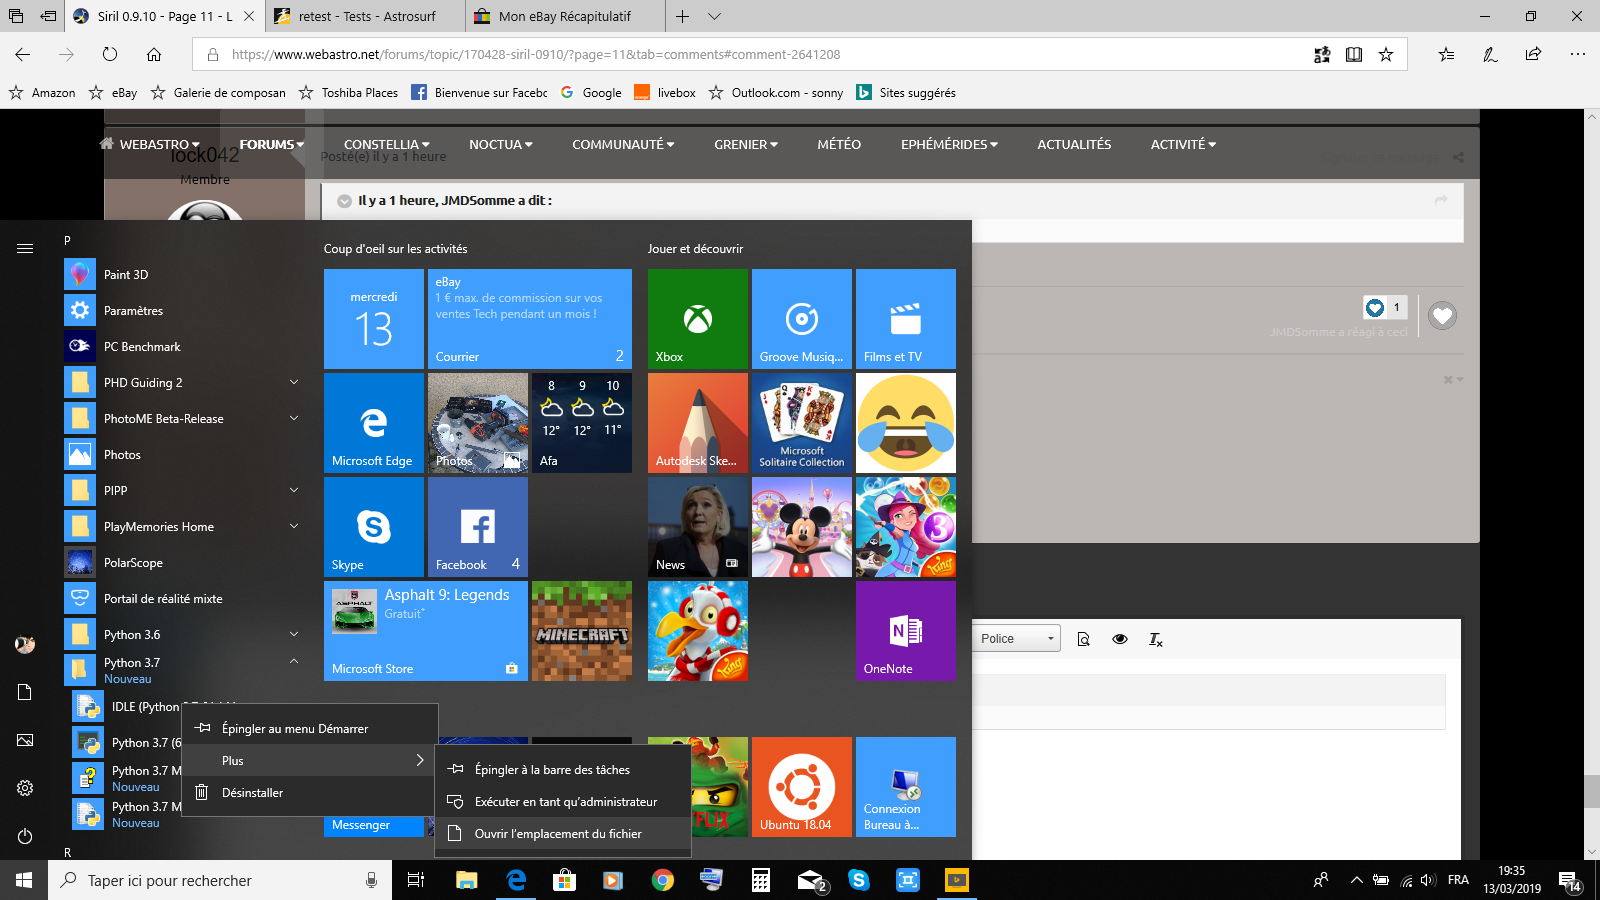
Task: Launch Microsoft Solitaire Collection tile
Action: (x=802, y=423)
